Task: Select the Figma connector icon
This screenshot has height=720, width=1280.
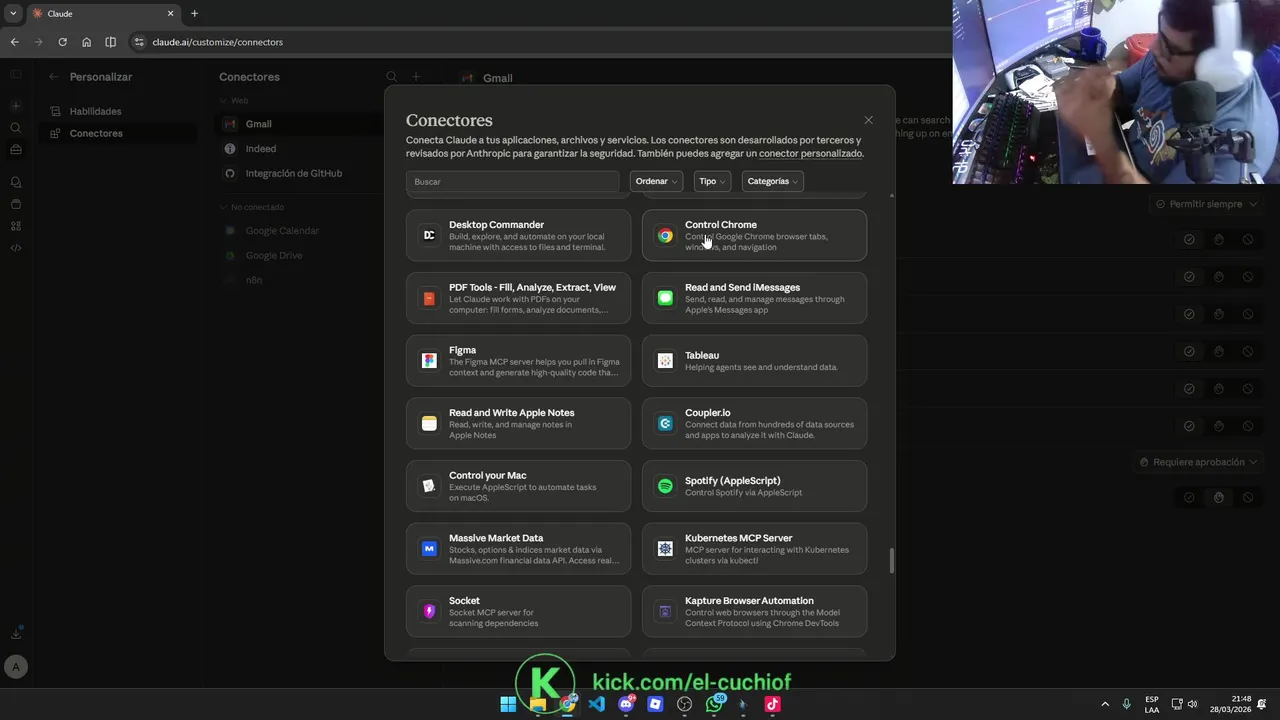Action: click(x=429, y=361)
